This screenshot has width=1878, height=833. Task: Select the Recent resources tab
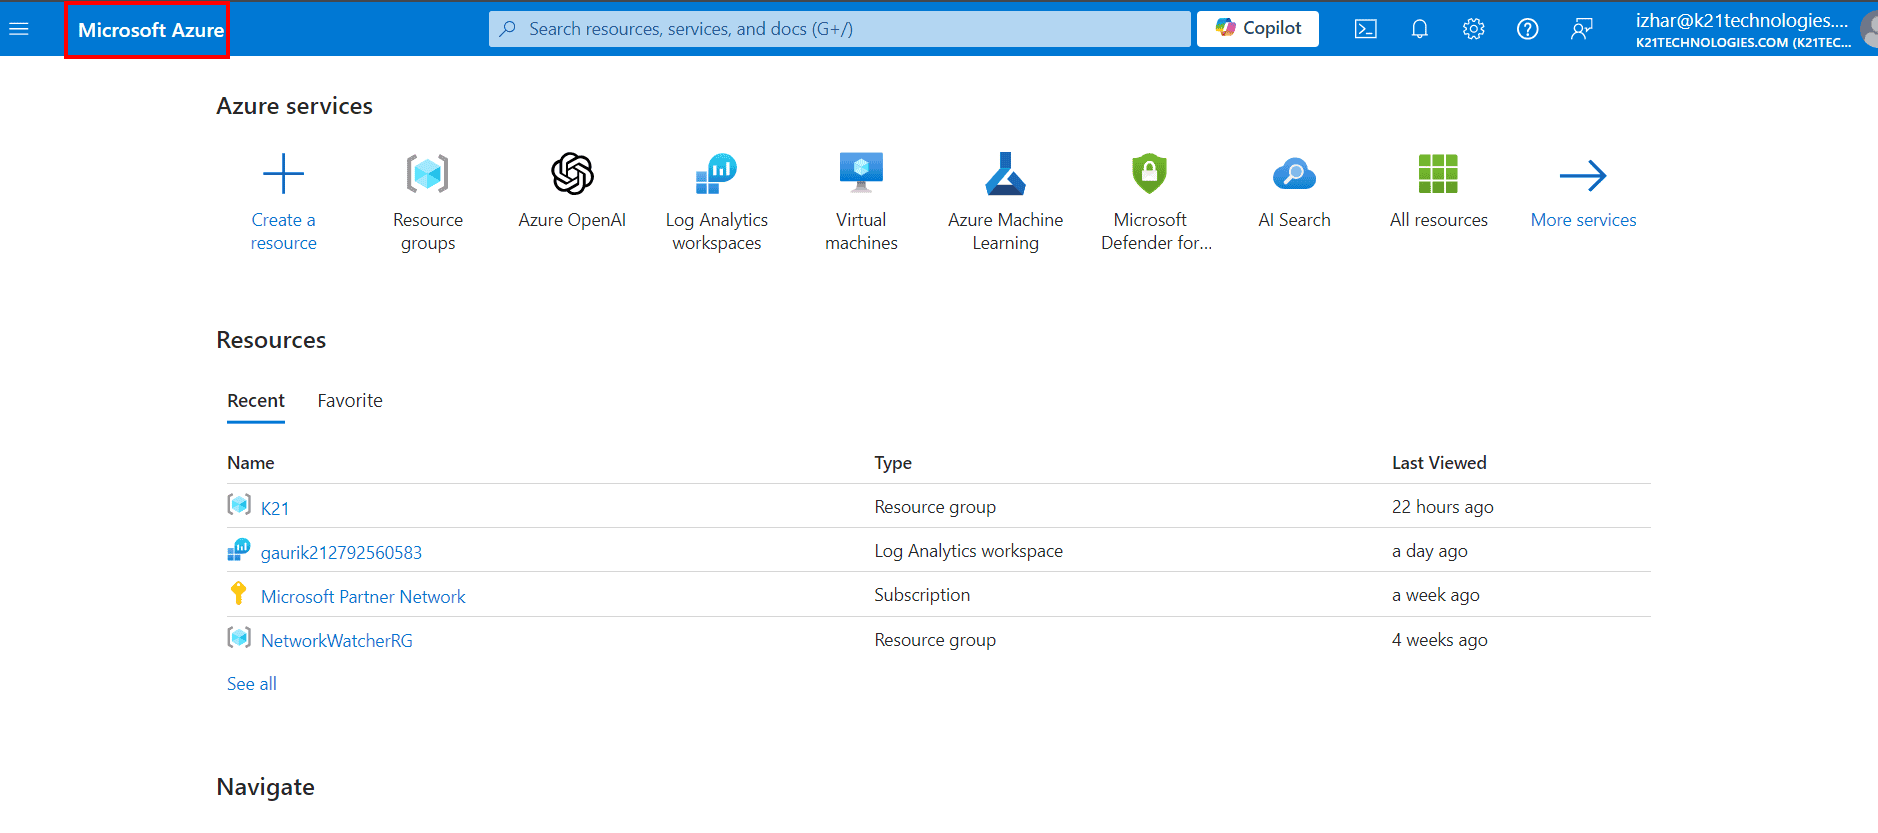pyautogui.click(x=256, y=401)
